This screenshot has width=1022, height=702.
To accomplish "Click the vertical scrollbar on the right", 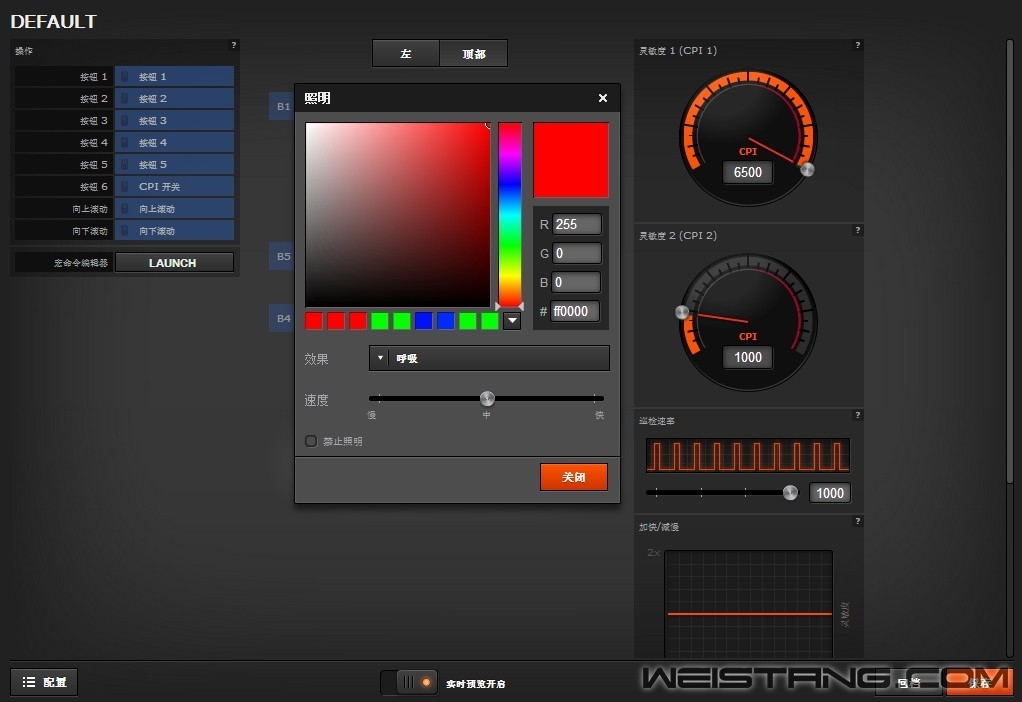I will tap(1010, 261).
